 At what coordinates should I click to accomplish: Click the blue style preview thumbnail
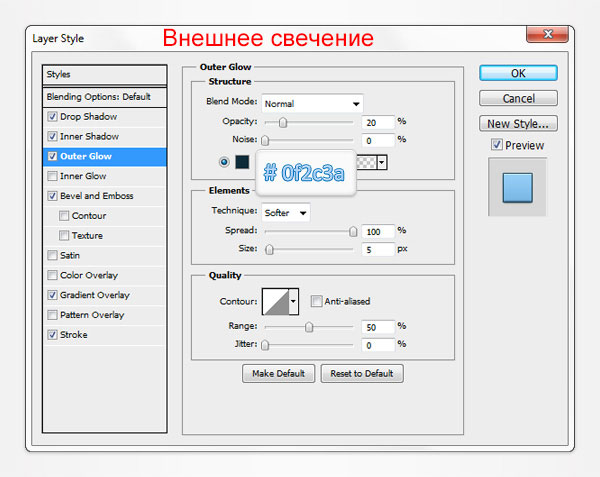(517, 187)
